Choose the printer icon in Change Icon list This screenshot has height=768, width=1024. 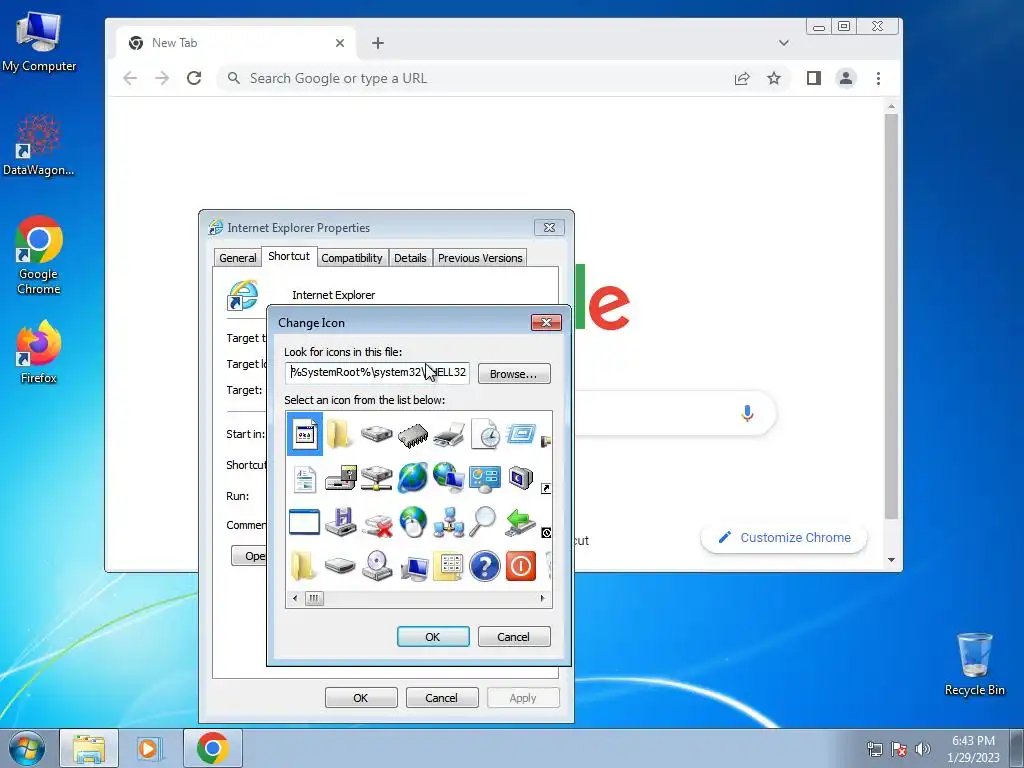click(449, 435)
